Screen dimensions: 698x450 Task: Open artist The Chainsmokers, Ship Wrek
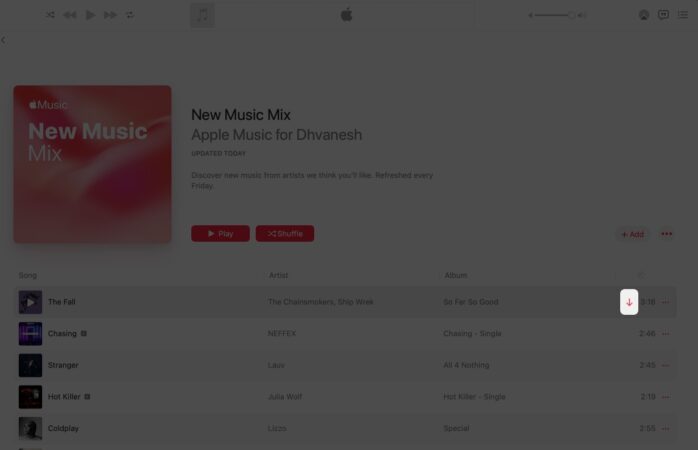(x=321, y=302)
